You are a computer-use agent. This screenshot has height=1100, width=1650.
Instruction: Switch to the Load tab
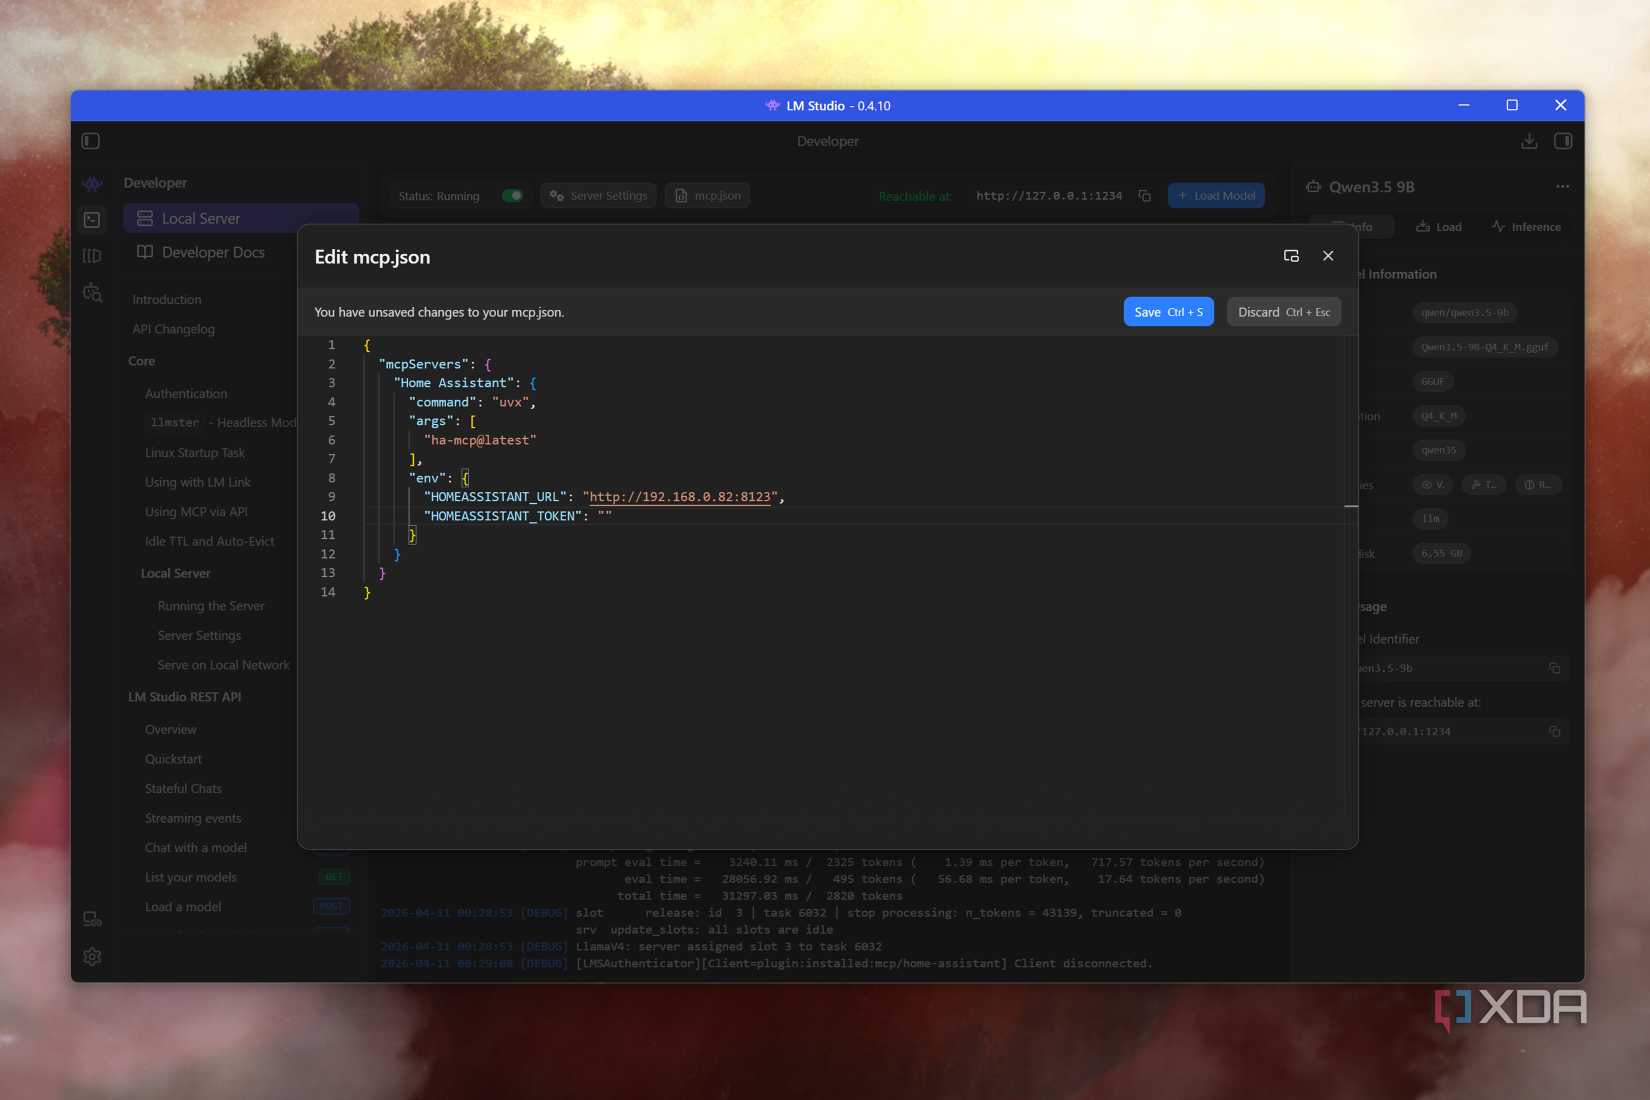(1439, 227)
